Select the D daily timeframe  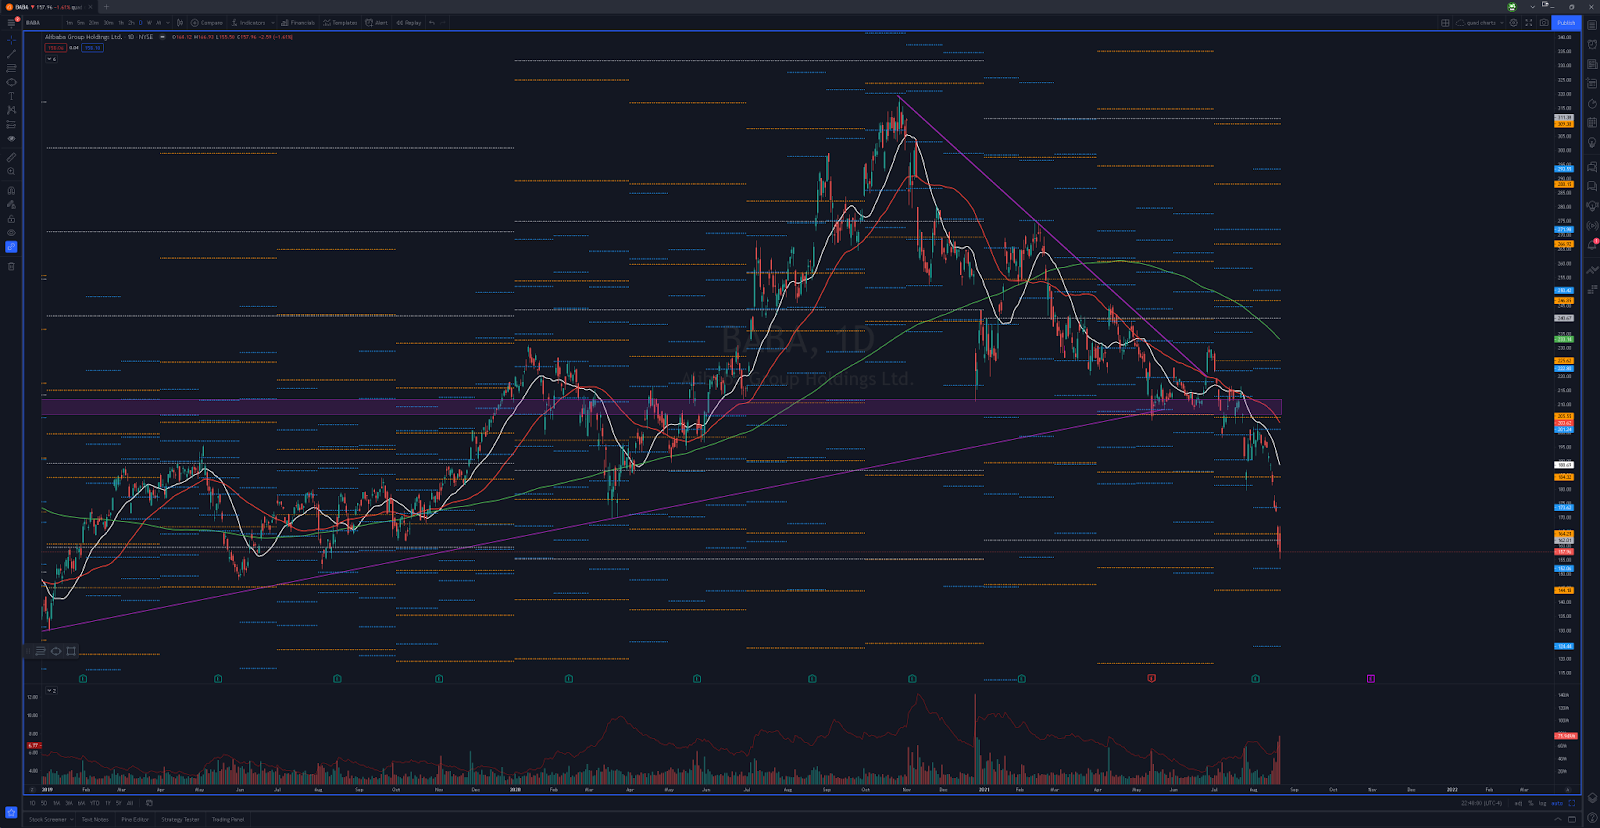140,23
